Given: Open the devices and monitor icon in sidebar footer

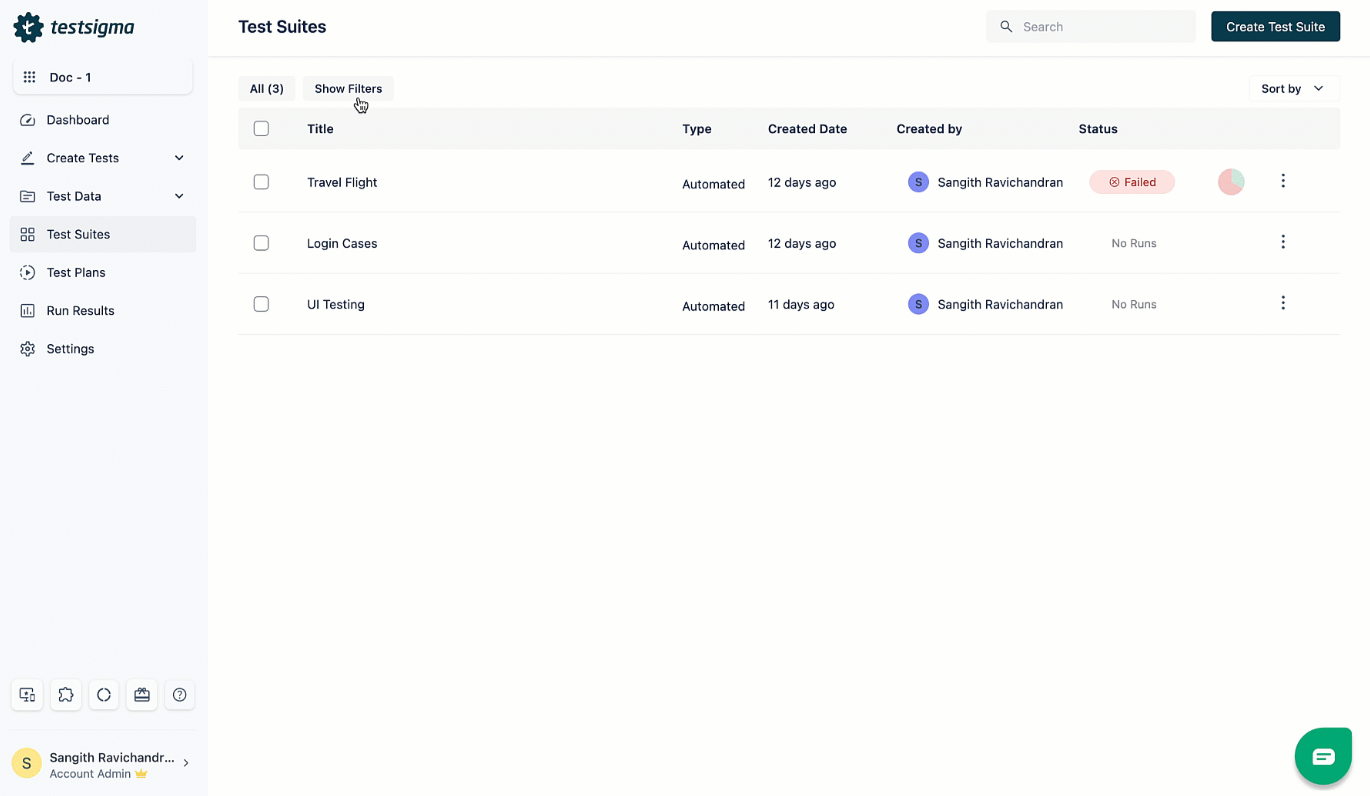Looking at the screenshot, I should [x=27, y=695].
